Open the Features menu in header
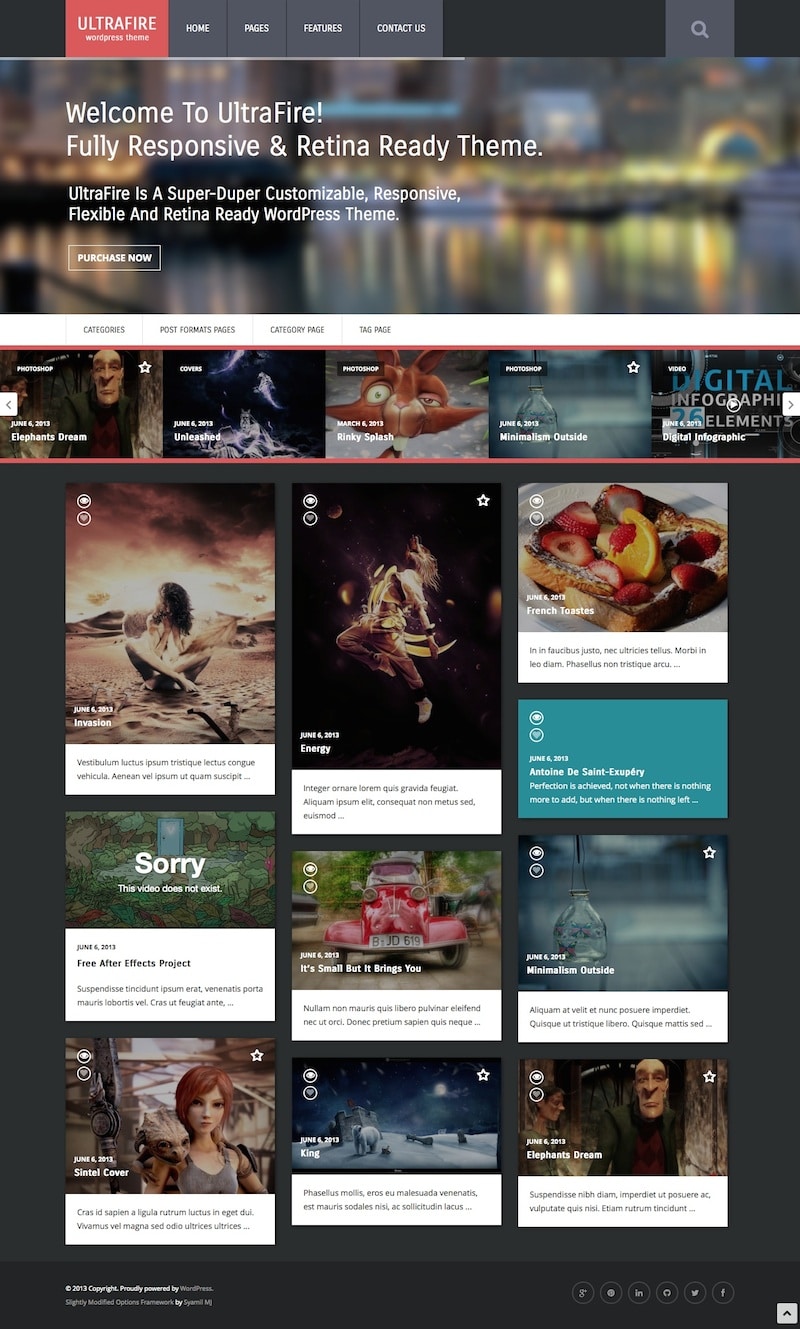Screen dimensions: 800x1329 pyautogui.click(x=323, y=28)
